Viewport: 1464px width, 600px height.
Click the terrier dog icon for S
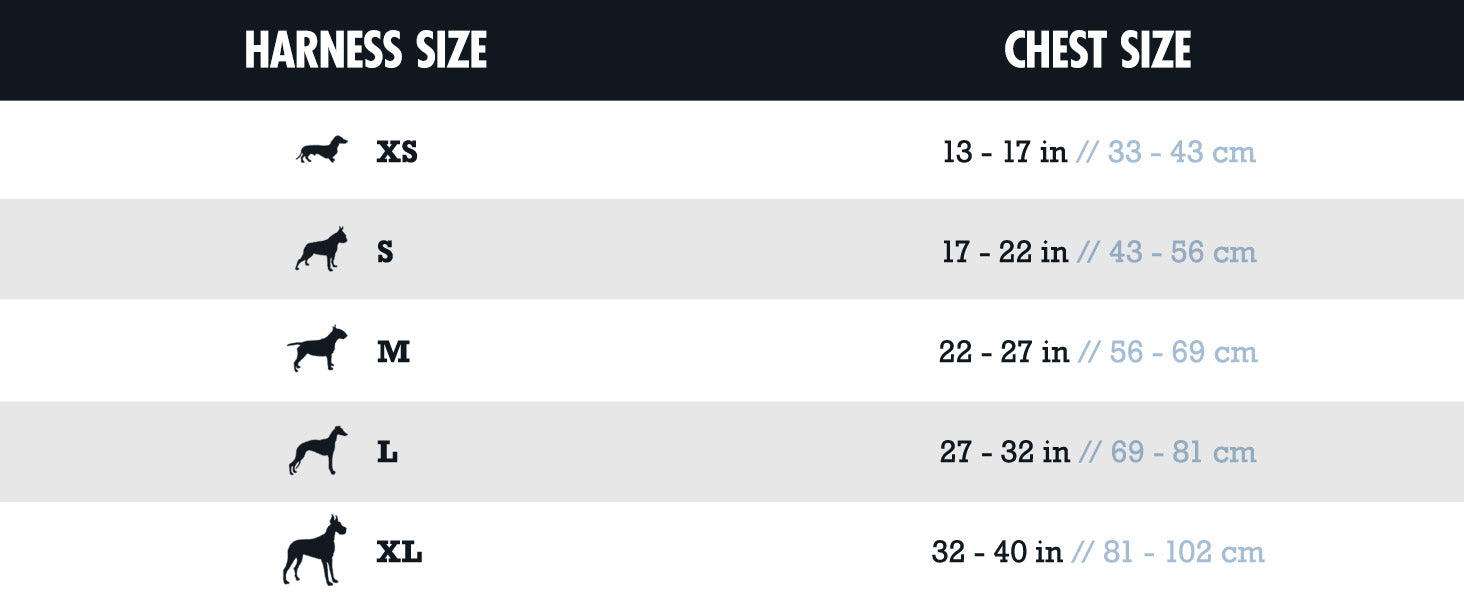(321, 249)
